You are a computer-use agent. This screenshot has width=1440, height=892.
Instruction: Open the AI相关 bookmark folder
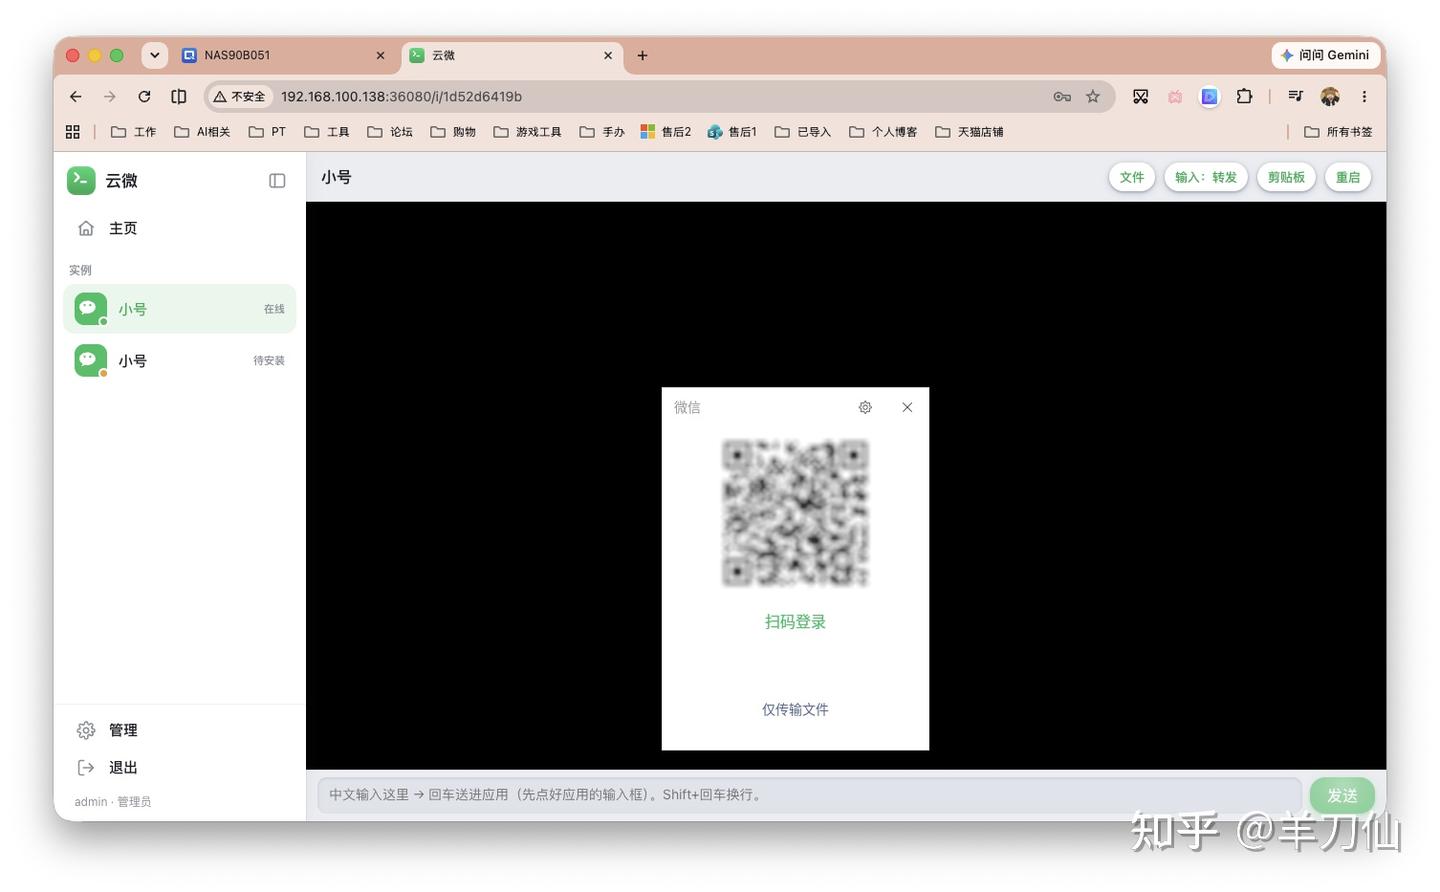(202, 132)
